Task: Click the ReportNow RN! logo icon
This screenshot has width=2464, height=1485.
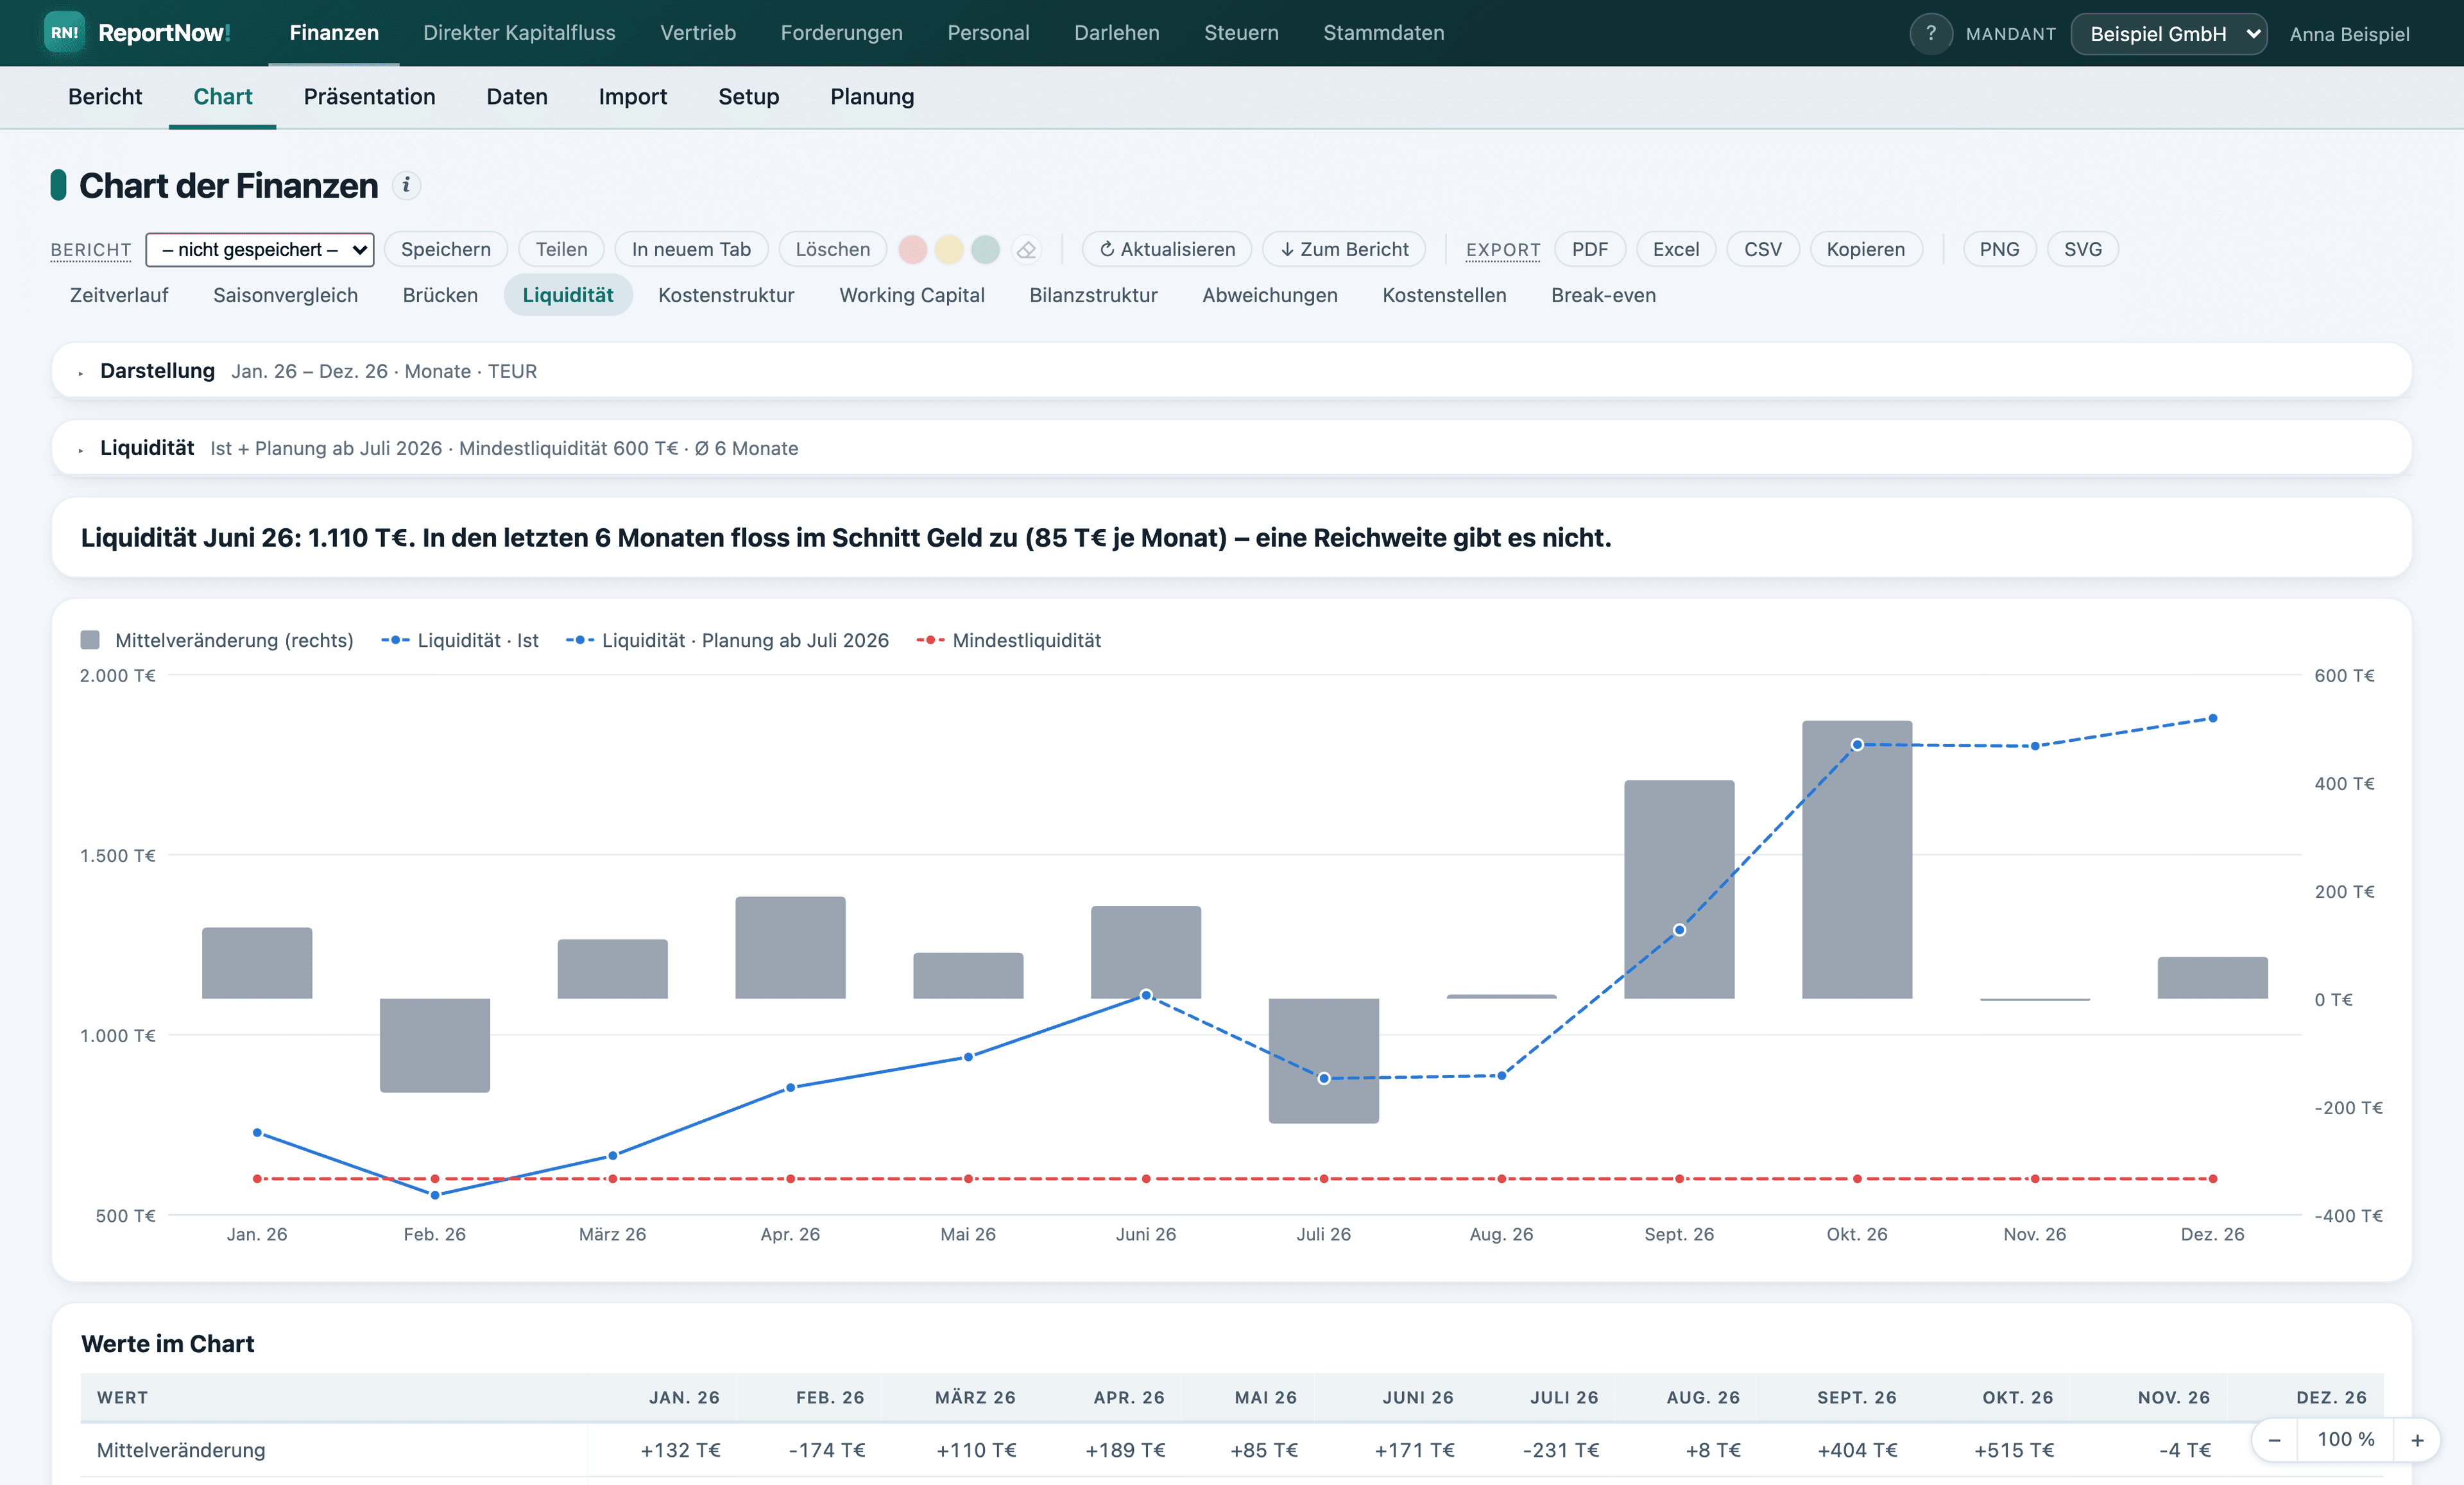Action: tap(64, 33)
